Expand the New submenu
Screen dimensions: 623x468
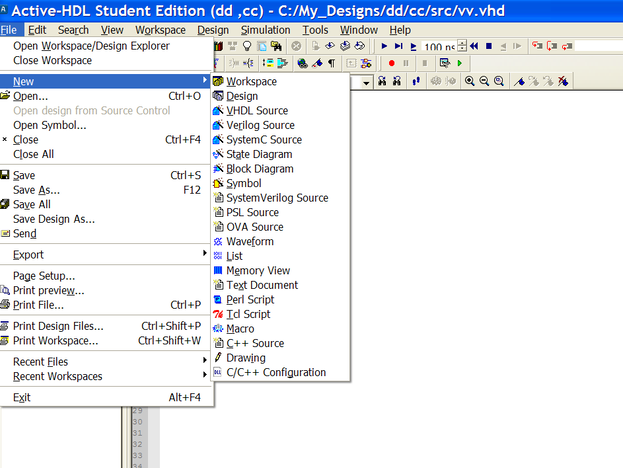tap(105, 81)
